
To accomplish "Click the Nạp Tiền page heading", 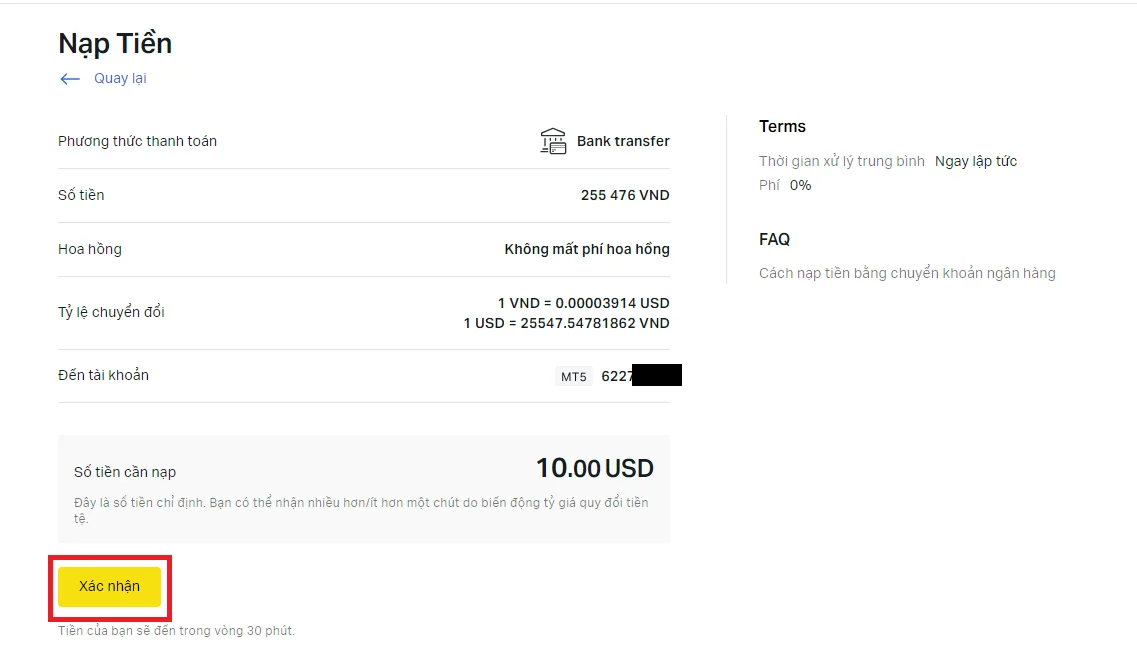I will point(115,43).
